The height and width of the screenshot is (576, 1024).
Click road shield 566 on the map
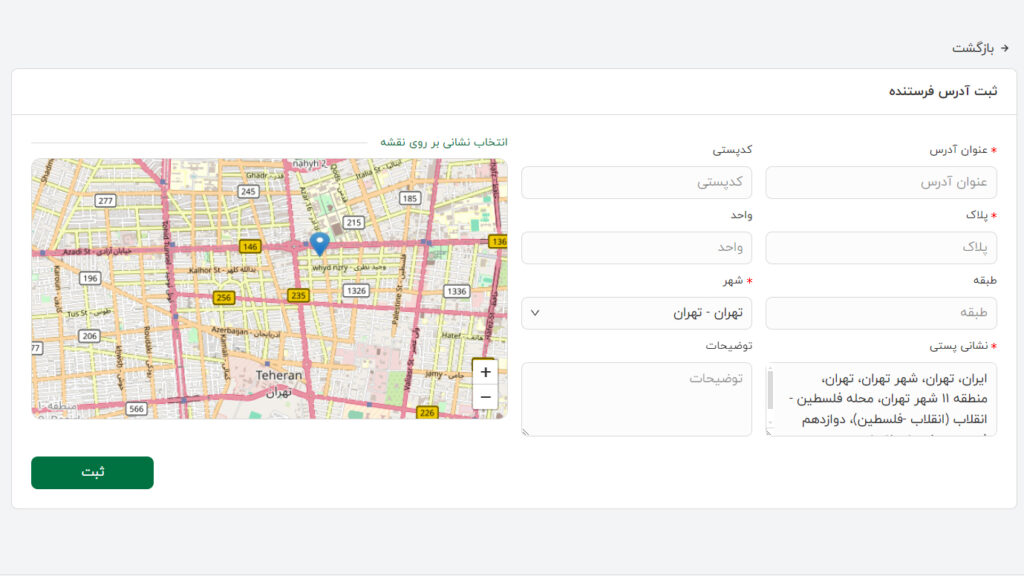pos(137,408)
